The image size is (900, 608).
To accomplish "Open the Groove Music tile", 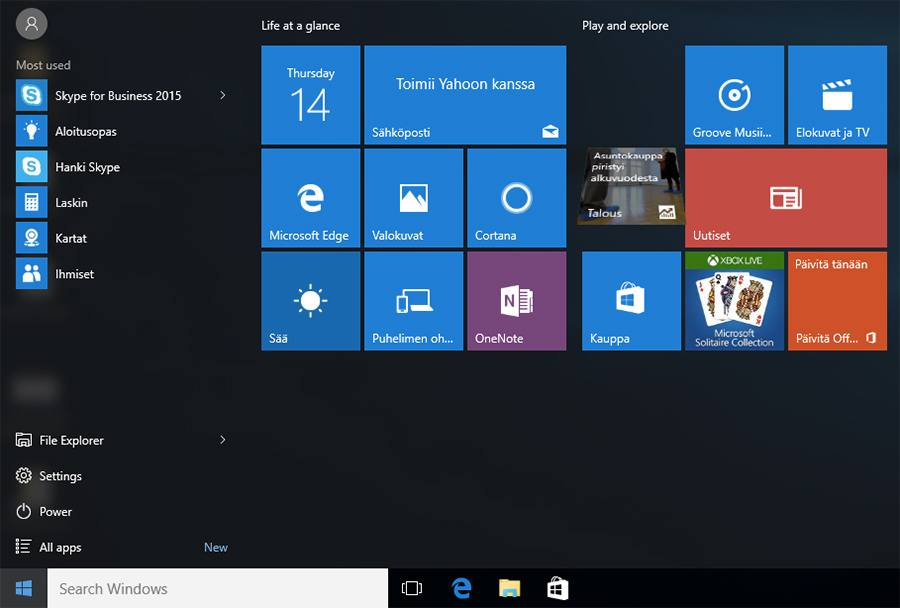I will (734, 95).
